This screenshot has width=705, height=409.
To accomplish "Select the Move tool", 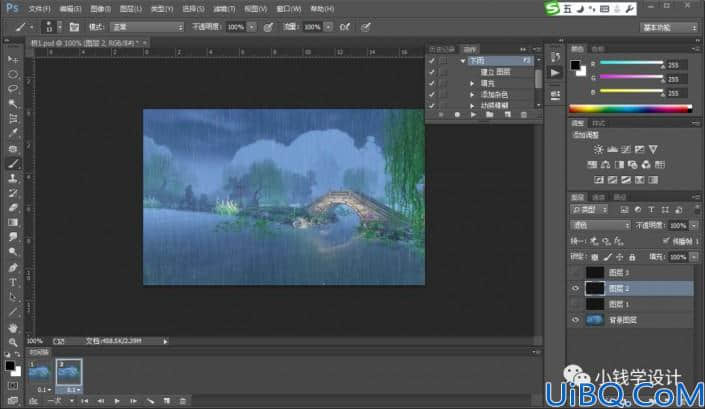I will 13,59.
